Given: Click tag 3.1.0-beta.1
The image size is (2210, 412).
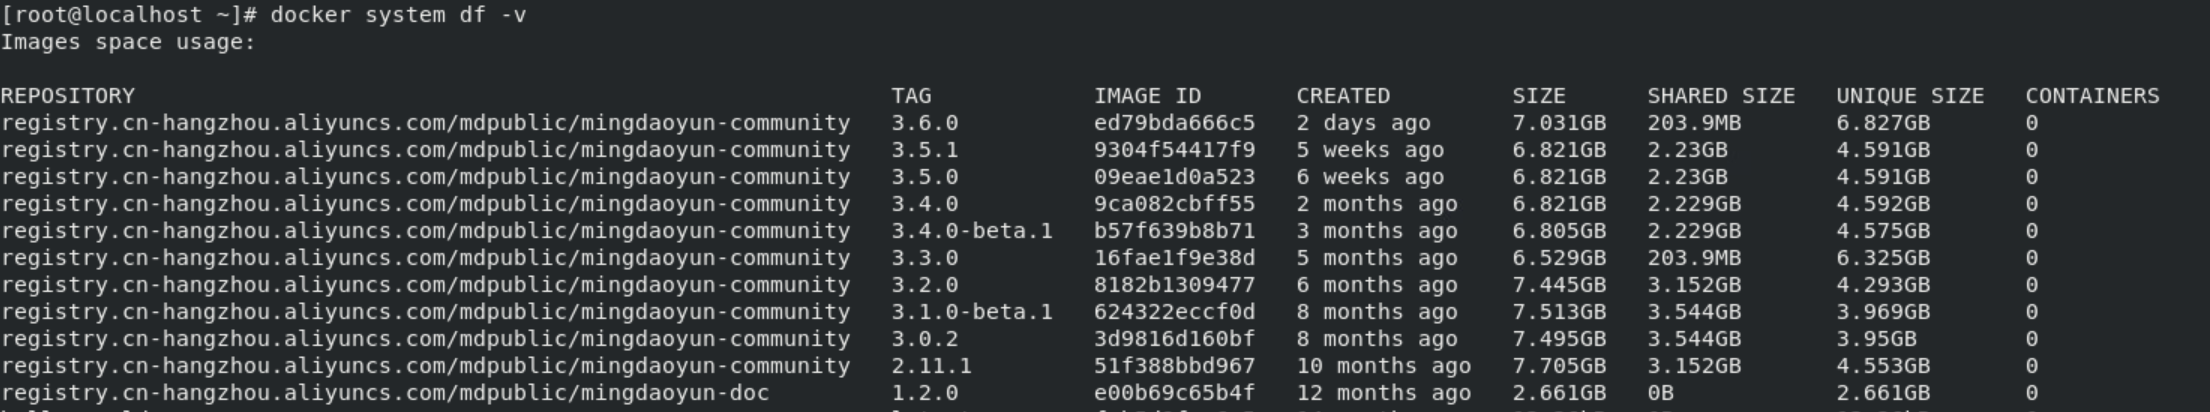Looking at the screenshot, I should (x=971, y=312).
